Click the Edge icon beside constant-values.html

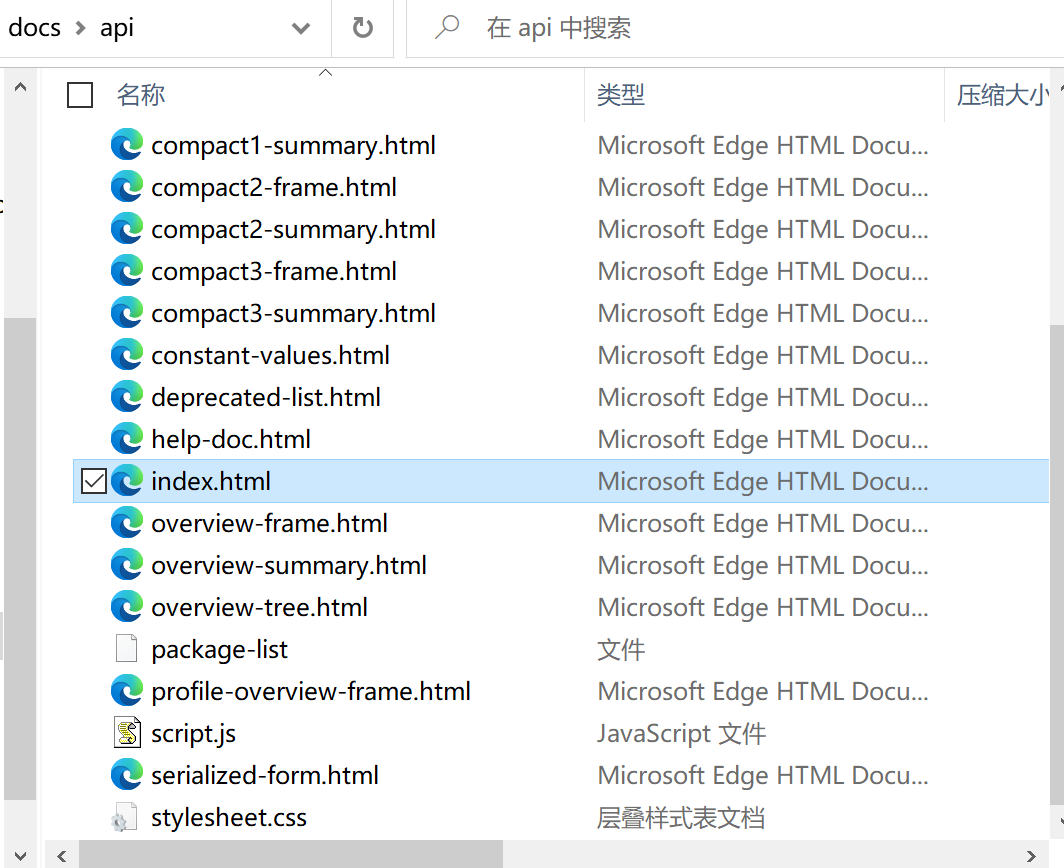click(127, 355)
